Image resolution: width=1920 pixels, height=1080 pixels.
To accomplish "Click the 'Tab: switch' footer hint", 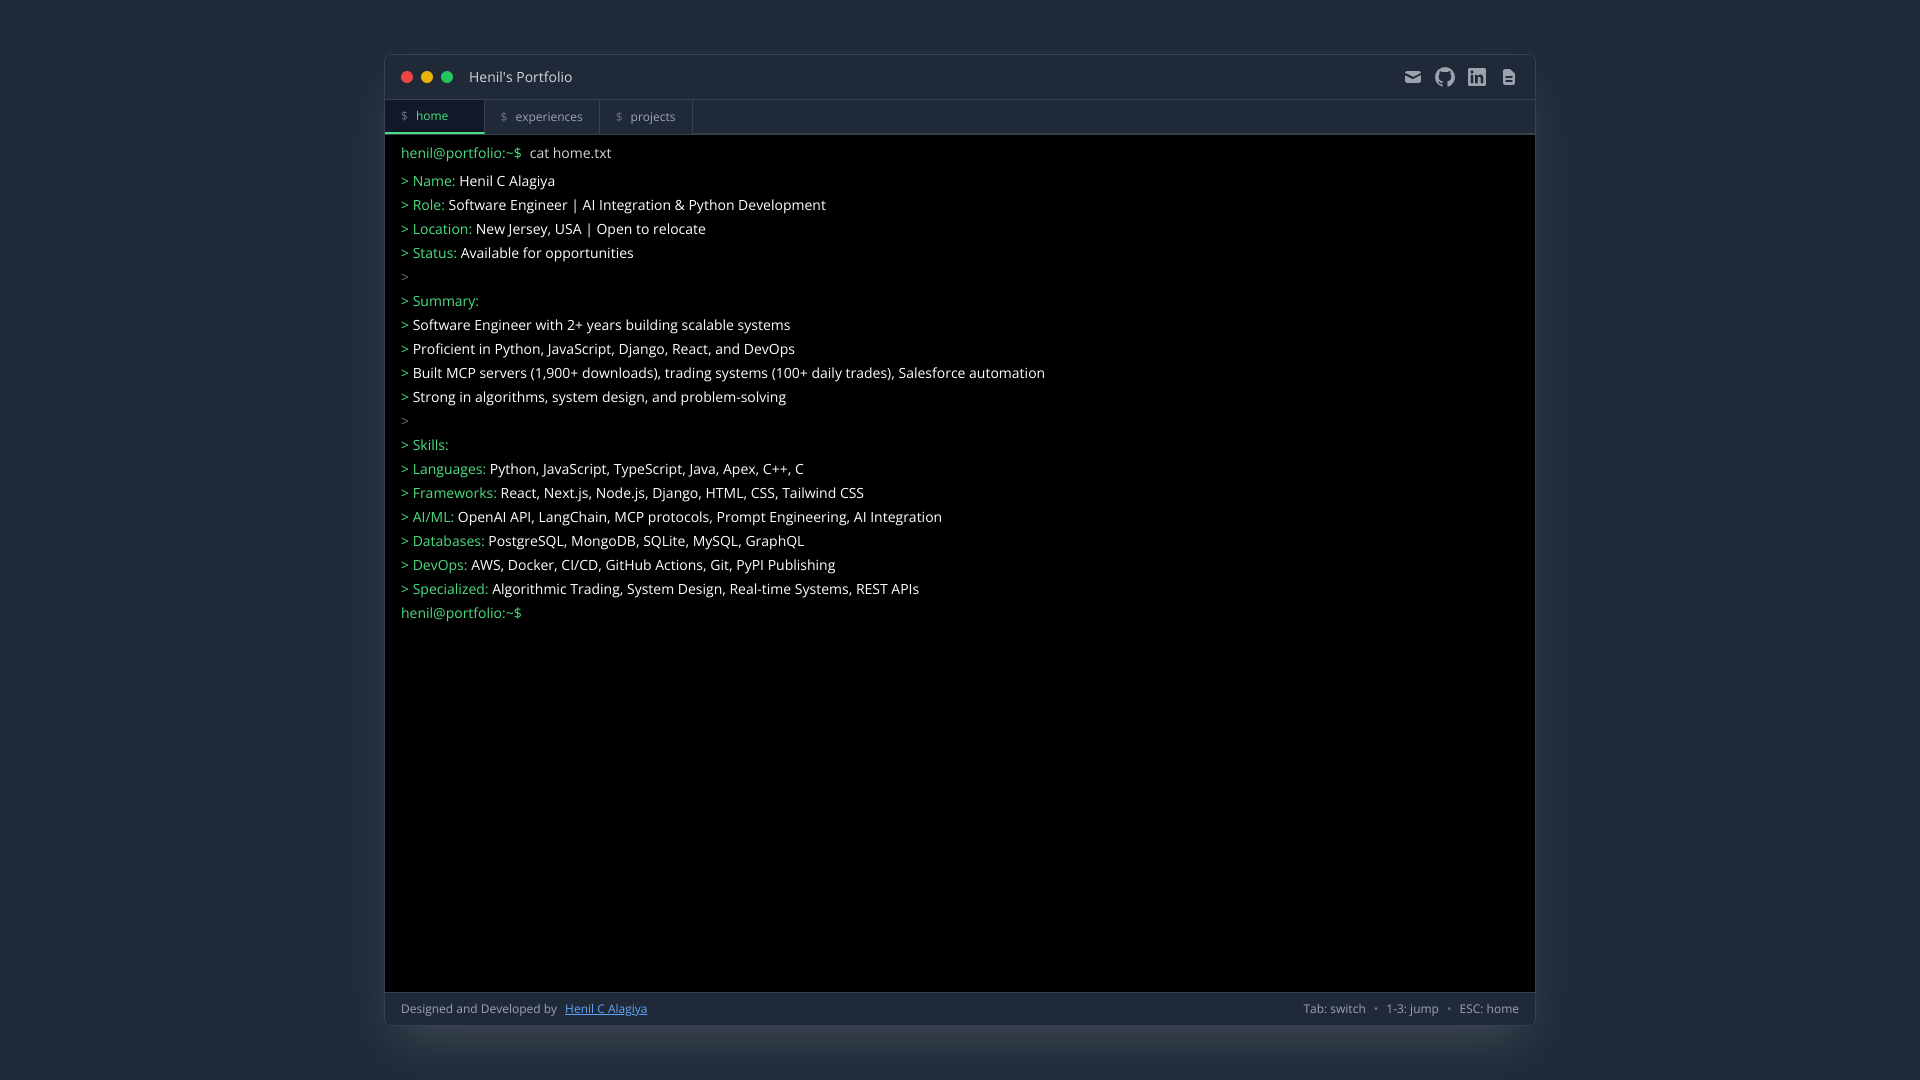I will (1334, 1009).
